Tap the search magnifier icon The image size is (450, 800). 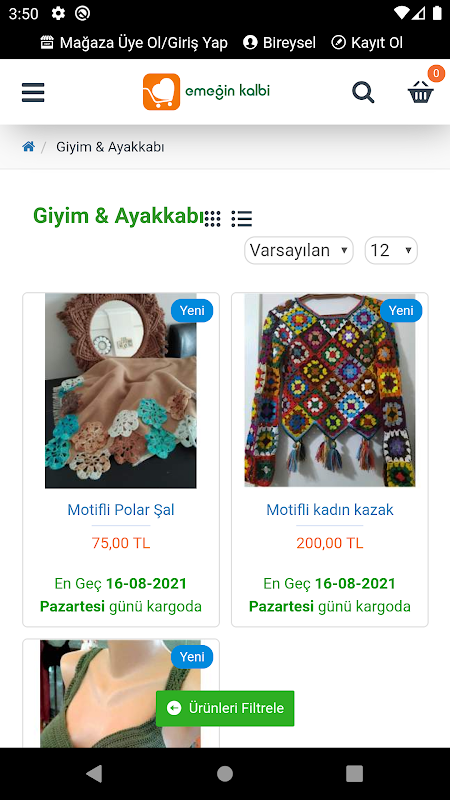pyautogui.click(x=363, y=92)
